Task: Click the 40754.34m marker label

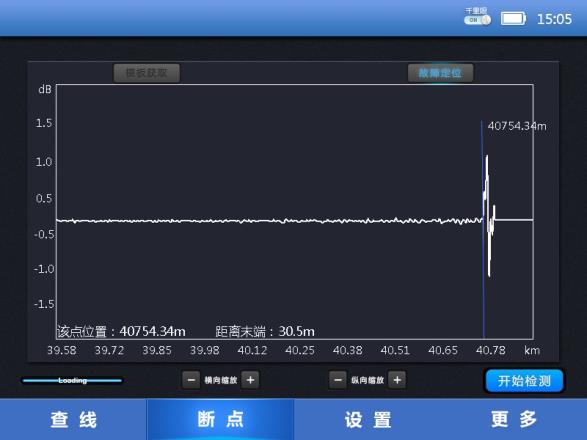Action: pyautogui.click(x=517, y=126)
